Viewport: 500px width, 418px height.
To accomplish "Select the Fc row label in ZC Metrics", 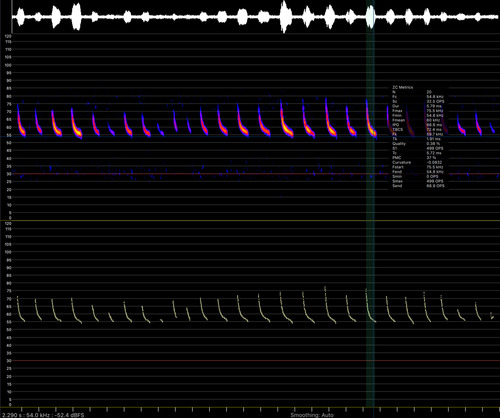I will [395, 97].
